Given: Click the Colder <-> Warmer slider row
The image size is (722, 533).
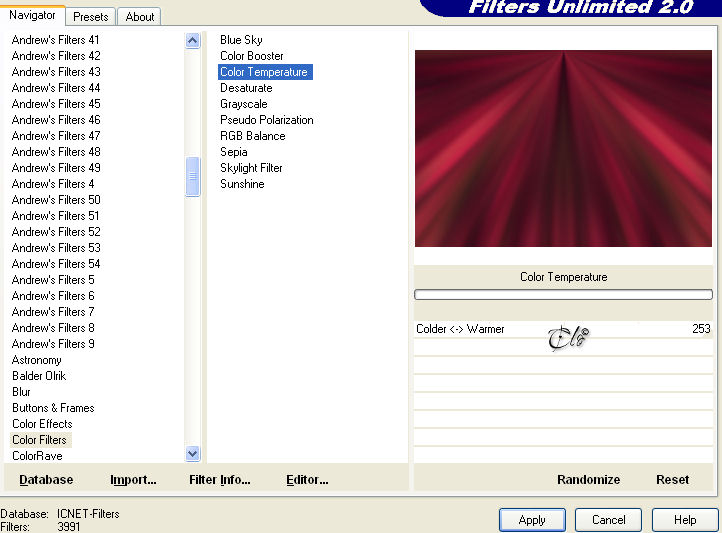Looking at the screenshot, I should coord(563,329).
